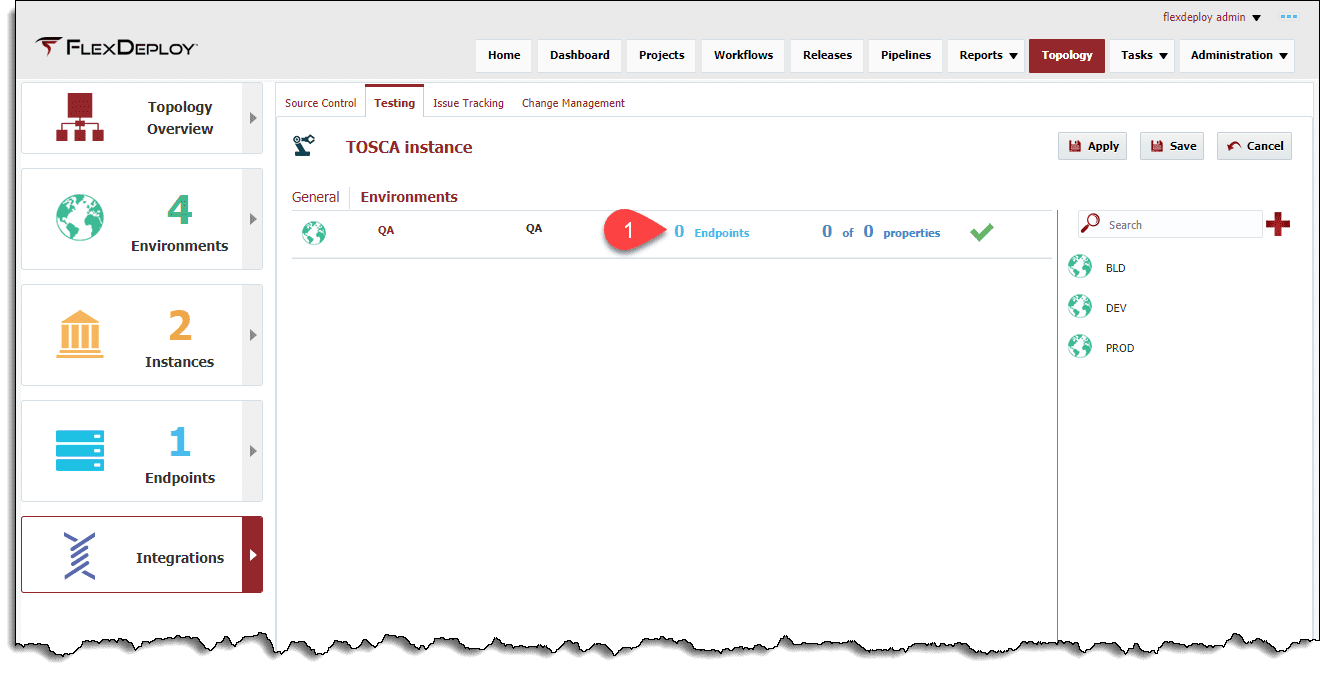Select the Topology menu item
Screen dimensions: 1320x678
[x=1067, y=55]
